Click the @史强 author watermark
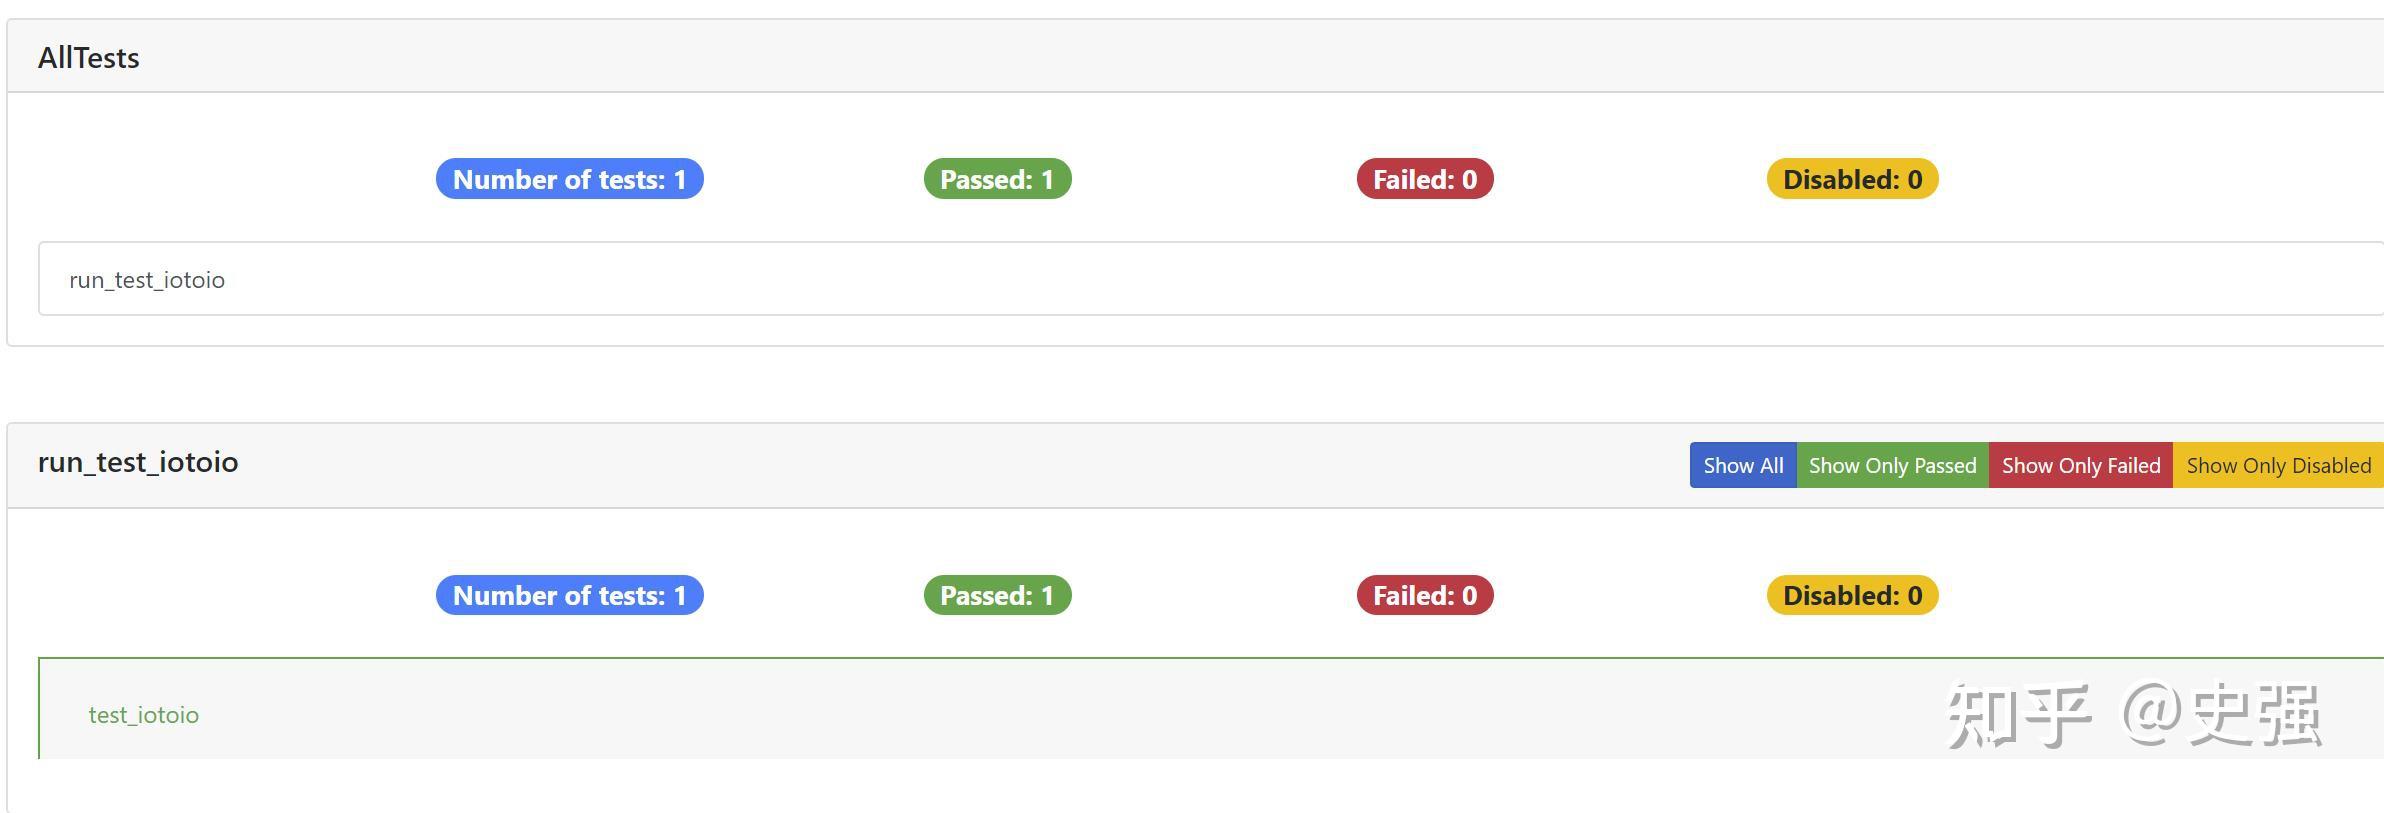Image resolution: width=2384 pixels, height=813 pixels. 2220,715
